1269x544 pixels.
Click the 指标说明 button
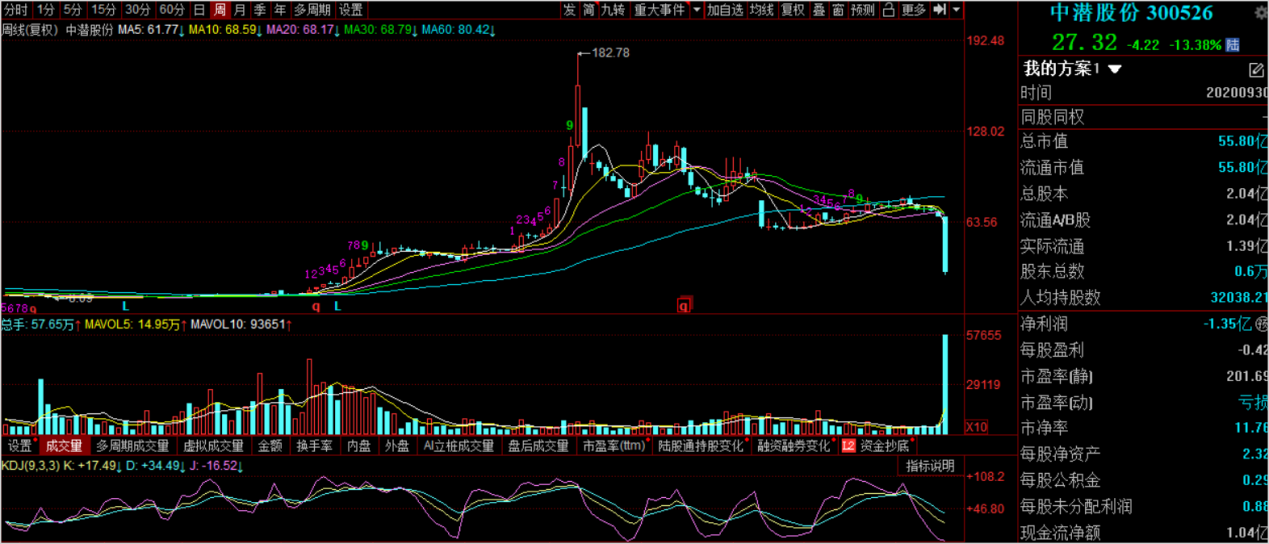[930, 466]
